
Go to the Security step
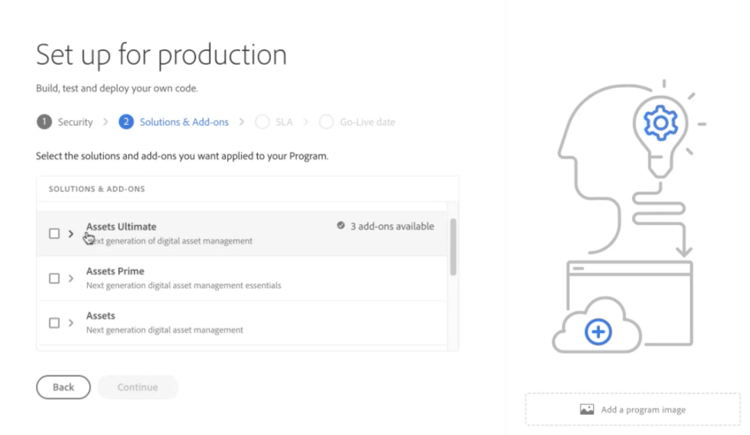75,122
